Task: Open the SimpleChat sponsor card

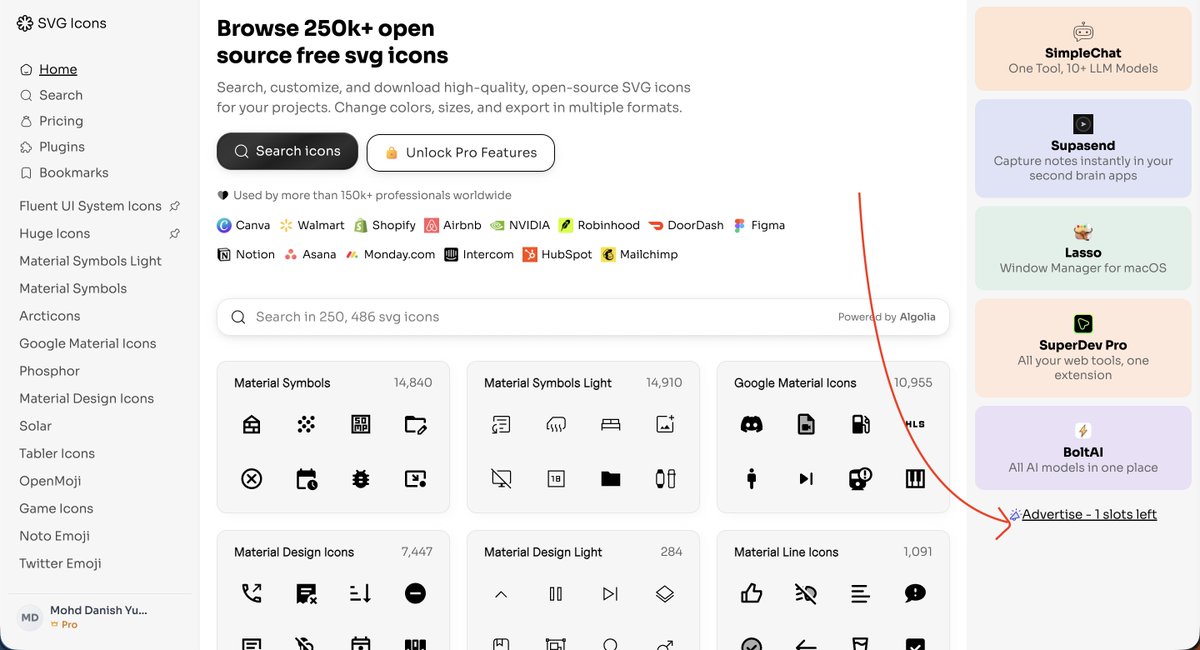Action: 1083,49
